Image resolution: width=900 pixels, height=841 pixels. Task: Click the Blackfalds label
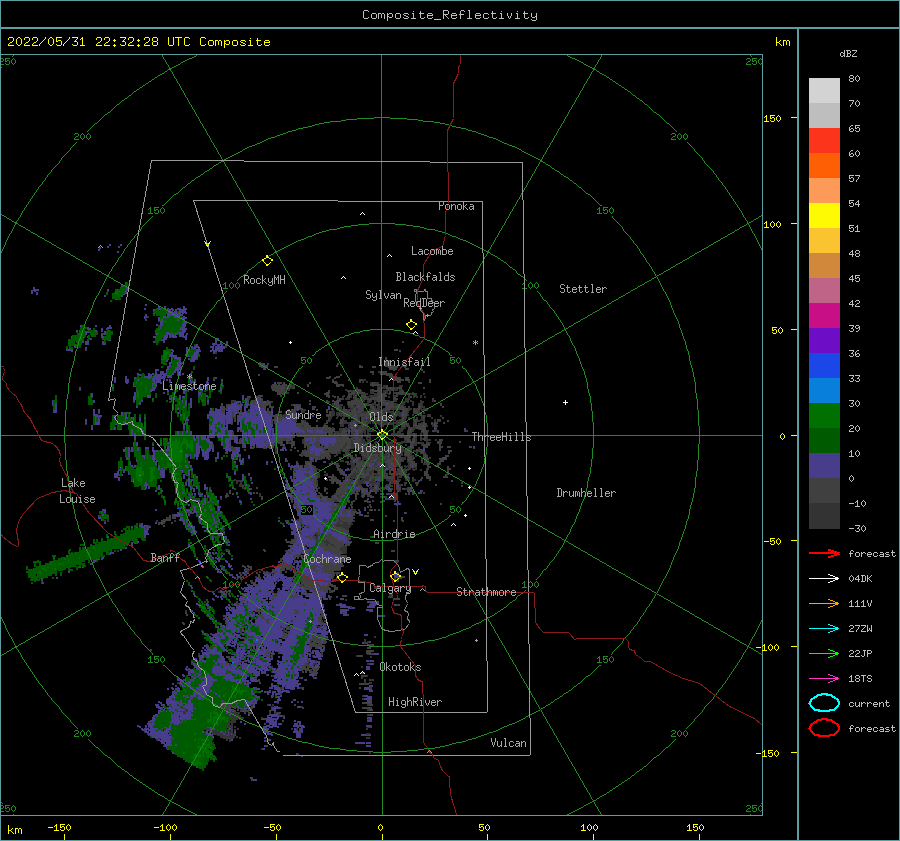coord(425,277)
